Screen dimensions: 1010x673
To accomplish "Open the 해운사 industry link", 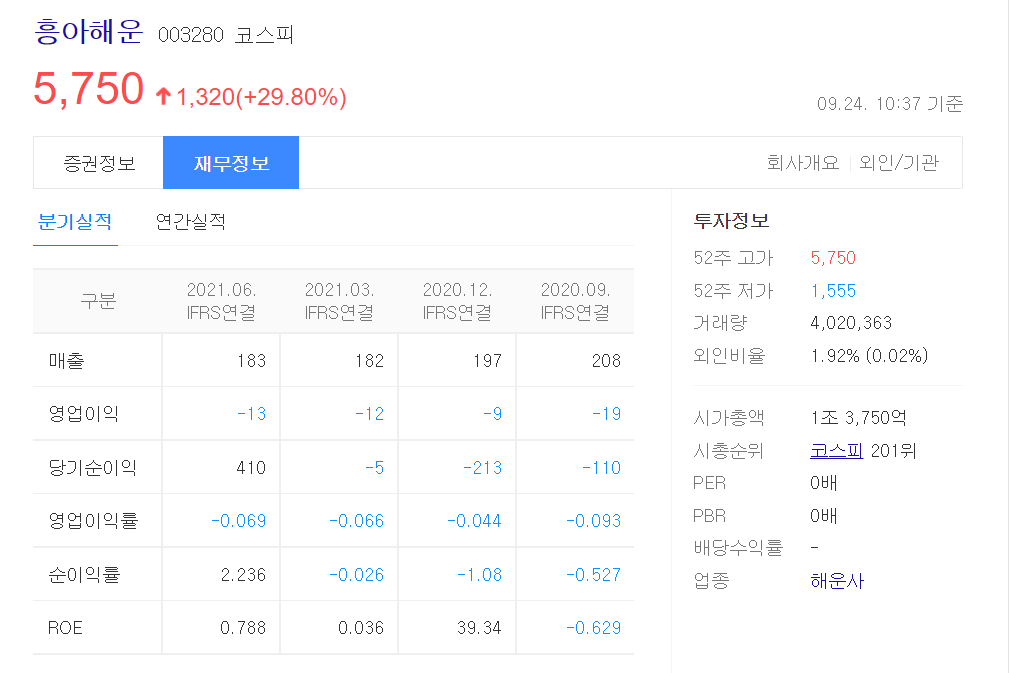I will [837, 581].
